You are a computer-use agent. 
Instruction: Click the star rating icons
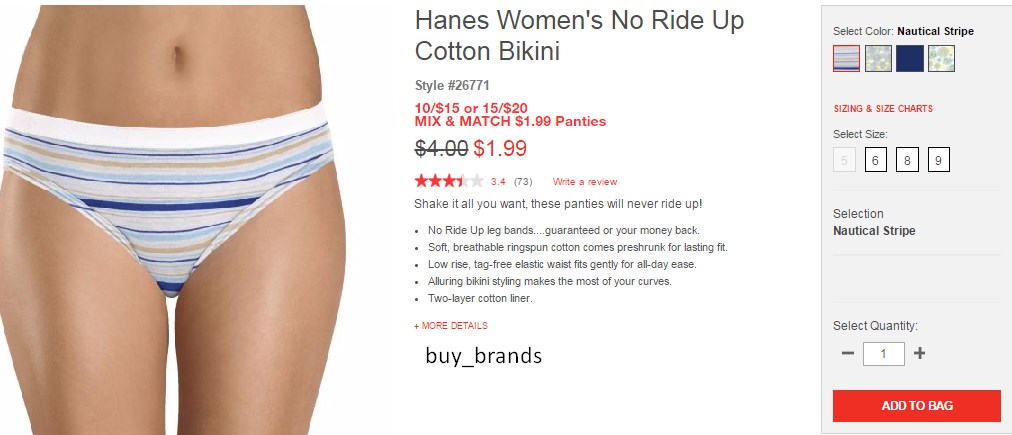[449, 181]
